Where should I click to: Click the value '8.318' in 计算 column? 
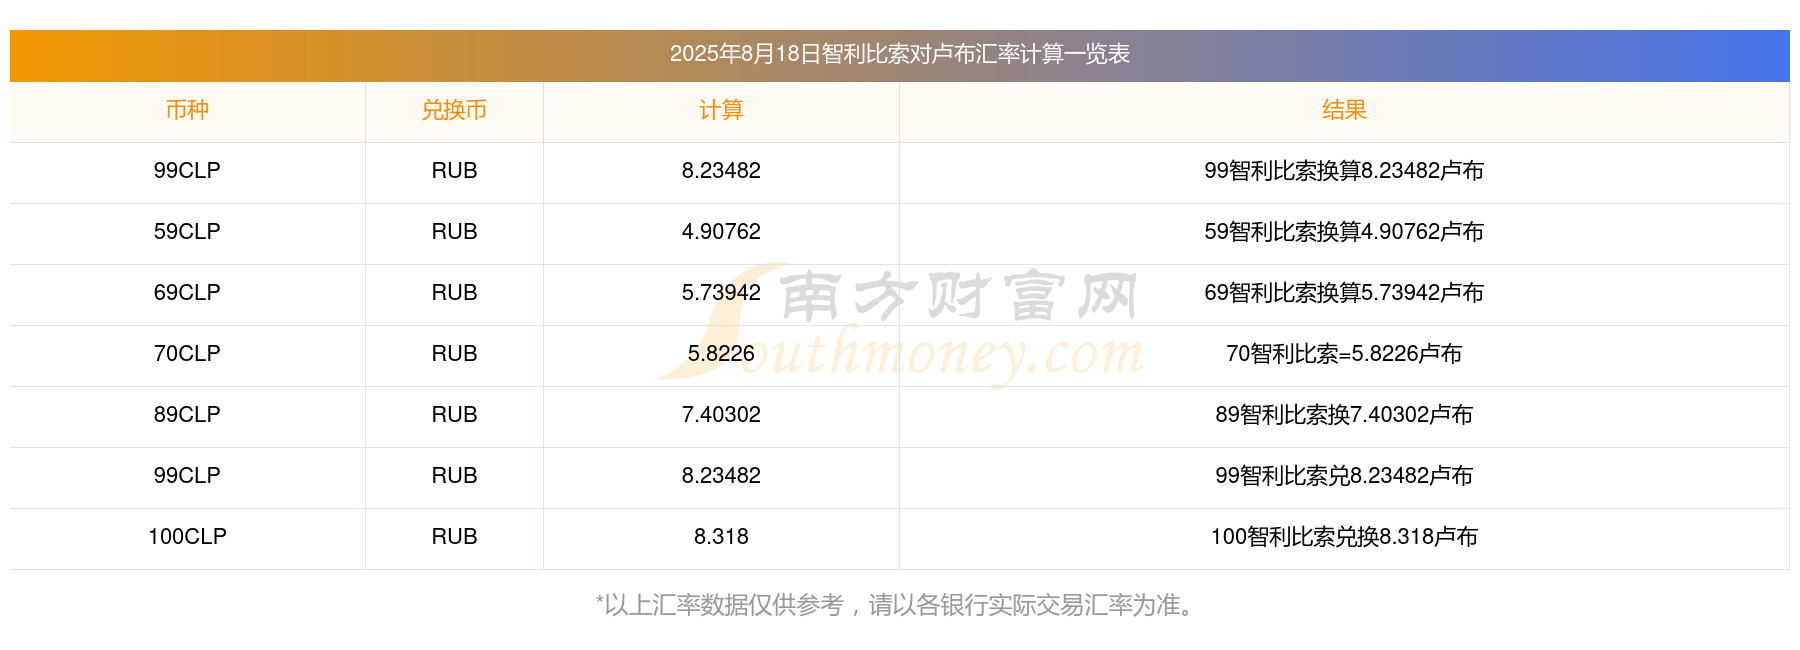(x=721, y=537)
